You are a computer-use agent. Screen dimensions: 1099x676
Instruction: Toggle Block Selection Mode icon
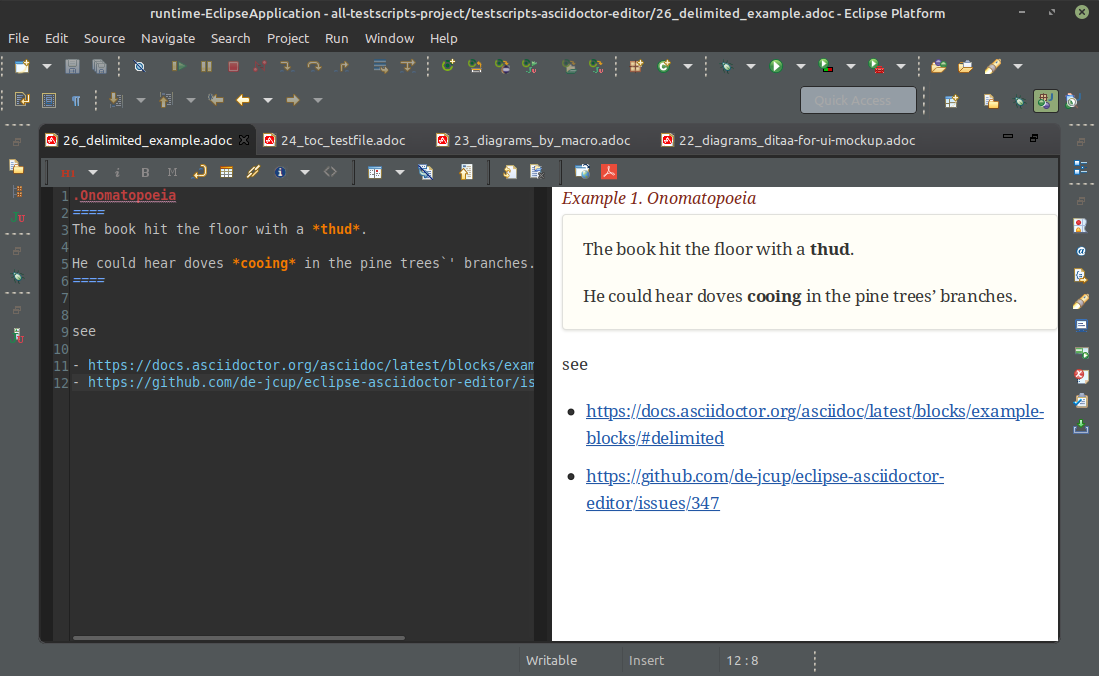49,100
